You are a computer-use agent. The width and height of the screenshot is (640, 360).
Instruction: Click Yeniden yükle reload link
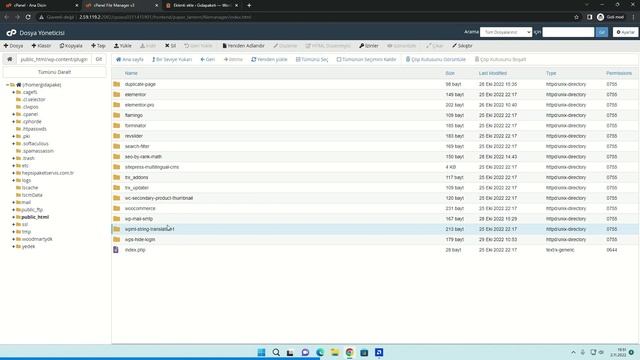click(269, 60)
